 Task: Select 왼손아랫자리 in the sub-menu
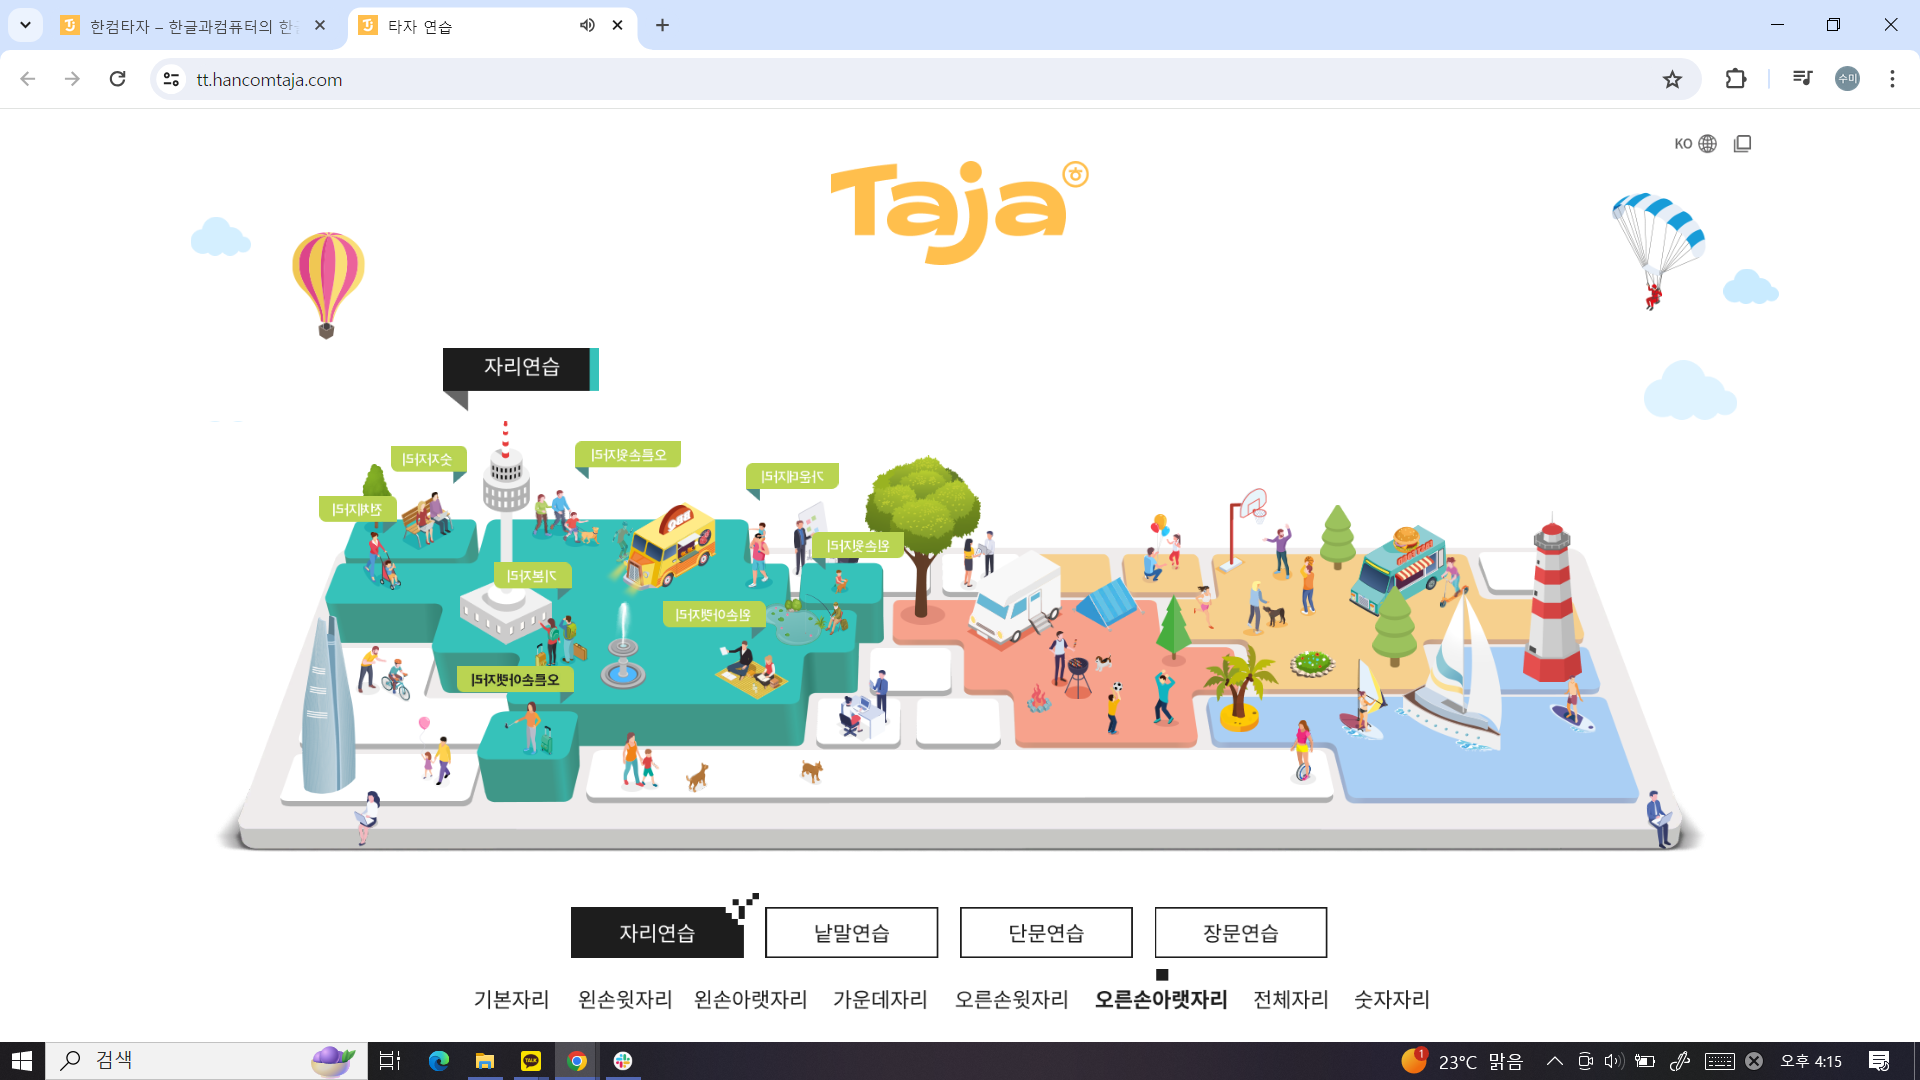[x=750, y=999]
